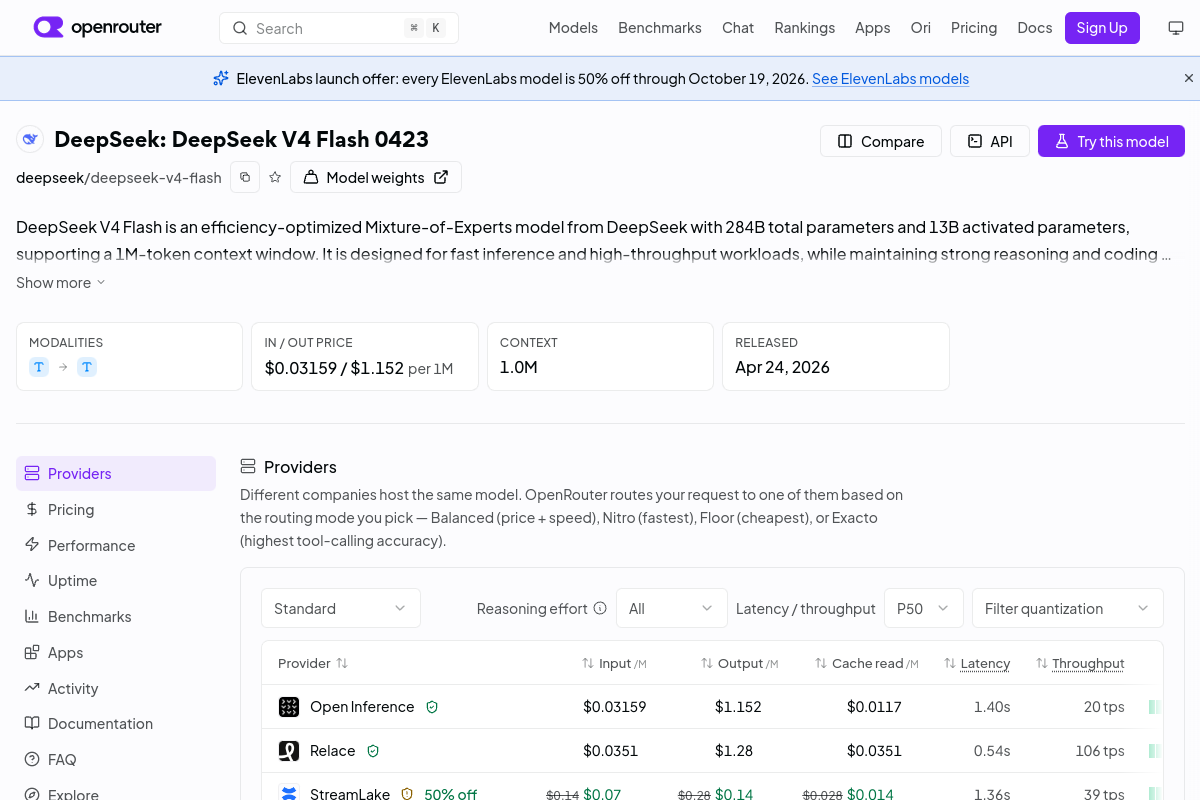Select Apps sidebar item
Image resolution: width=1200 pixels, height=800 pixels.
[x=116, y=652]
